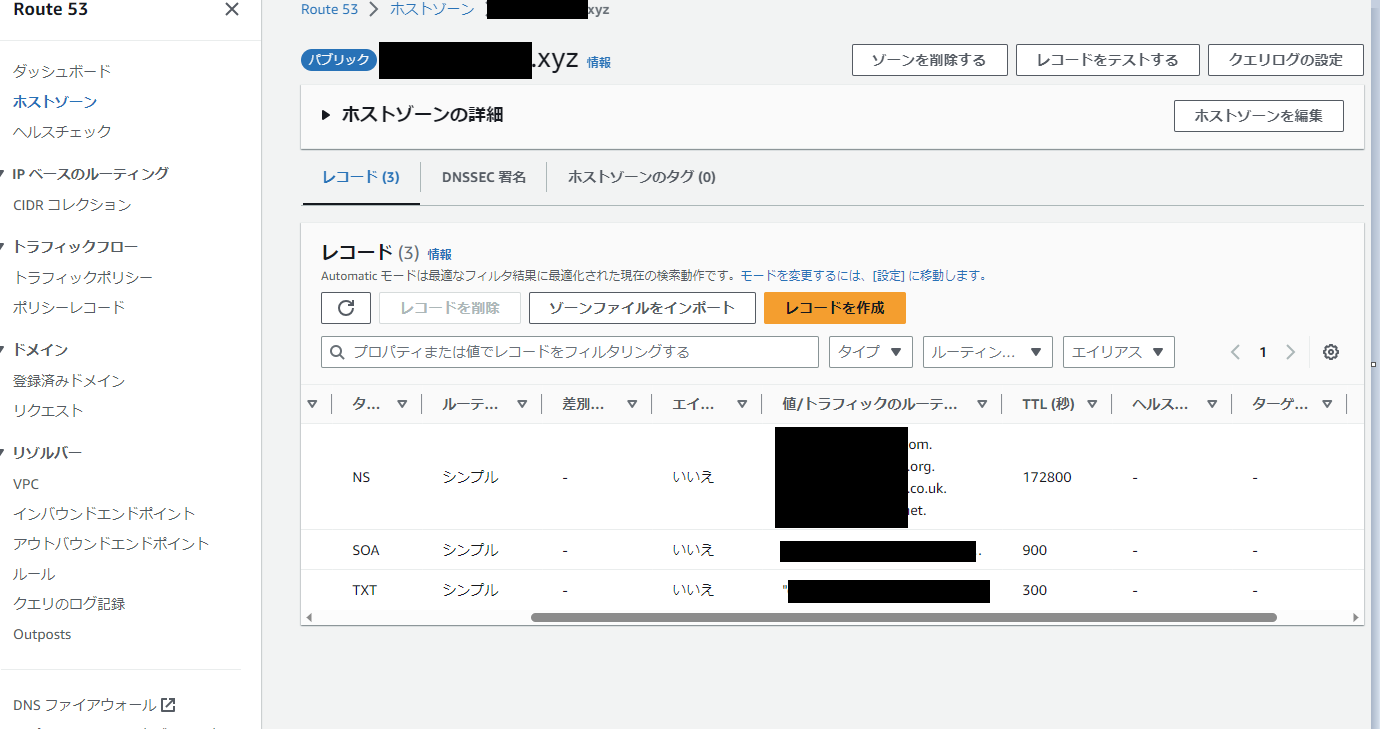The height and width of the screenshot is (729, 1380).
Task: Sort by the タ... type column
Action: tap(402, 404)
